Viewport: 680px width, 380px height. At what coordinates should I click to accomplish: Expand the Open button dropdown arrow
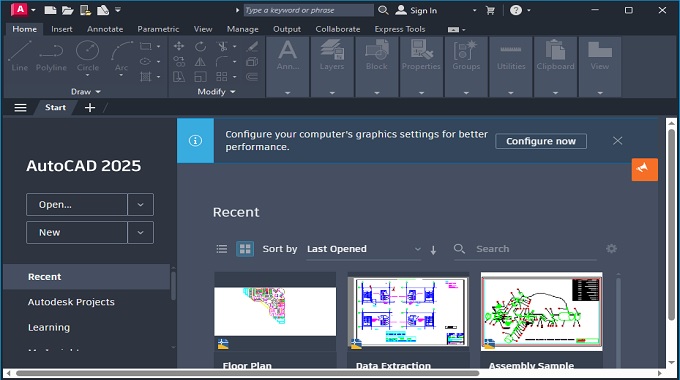(x=141, y=204)
